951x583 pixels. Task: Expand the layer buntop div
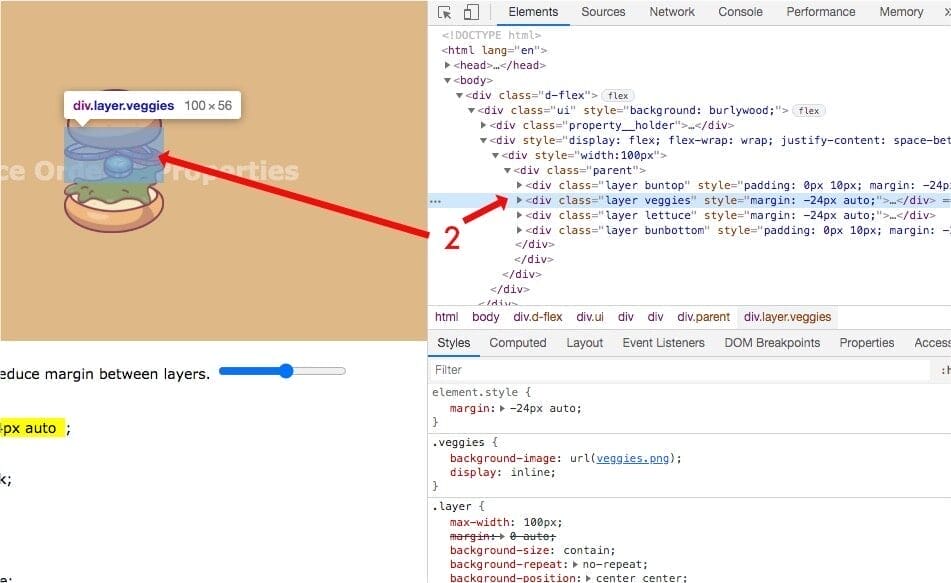pyautogui.click(x=519, y=185)
